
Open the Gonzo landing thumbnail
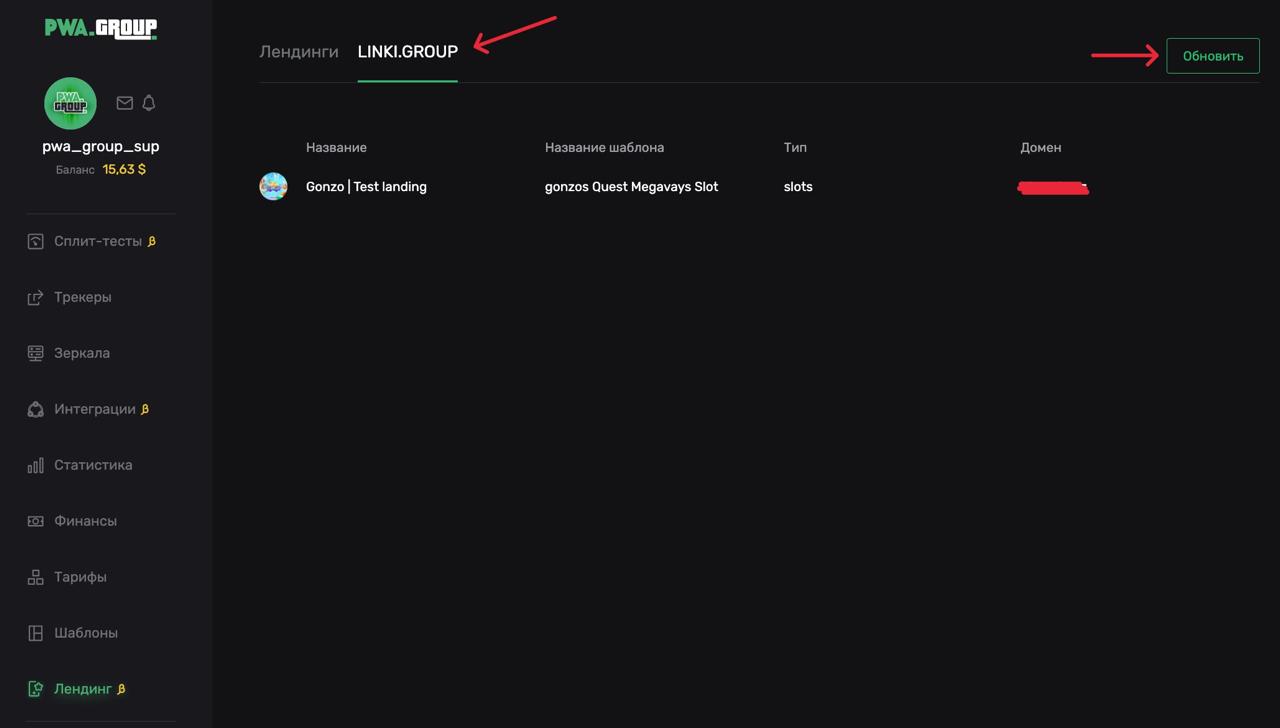273,186
